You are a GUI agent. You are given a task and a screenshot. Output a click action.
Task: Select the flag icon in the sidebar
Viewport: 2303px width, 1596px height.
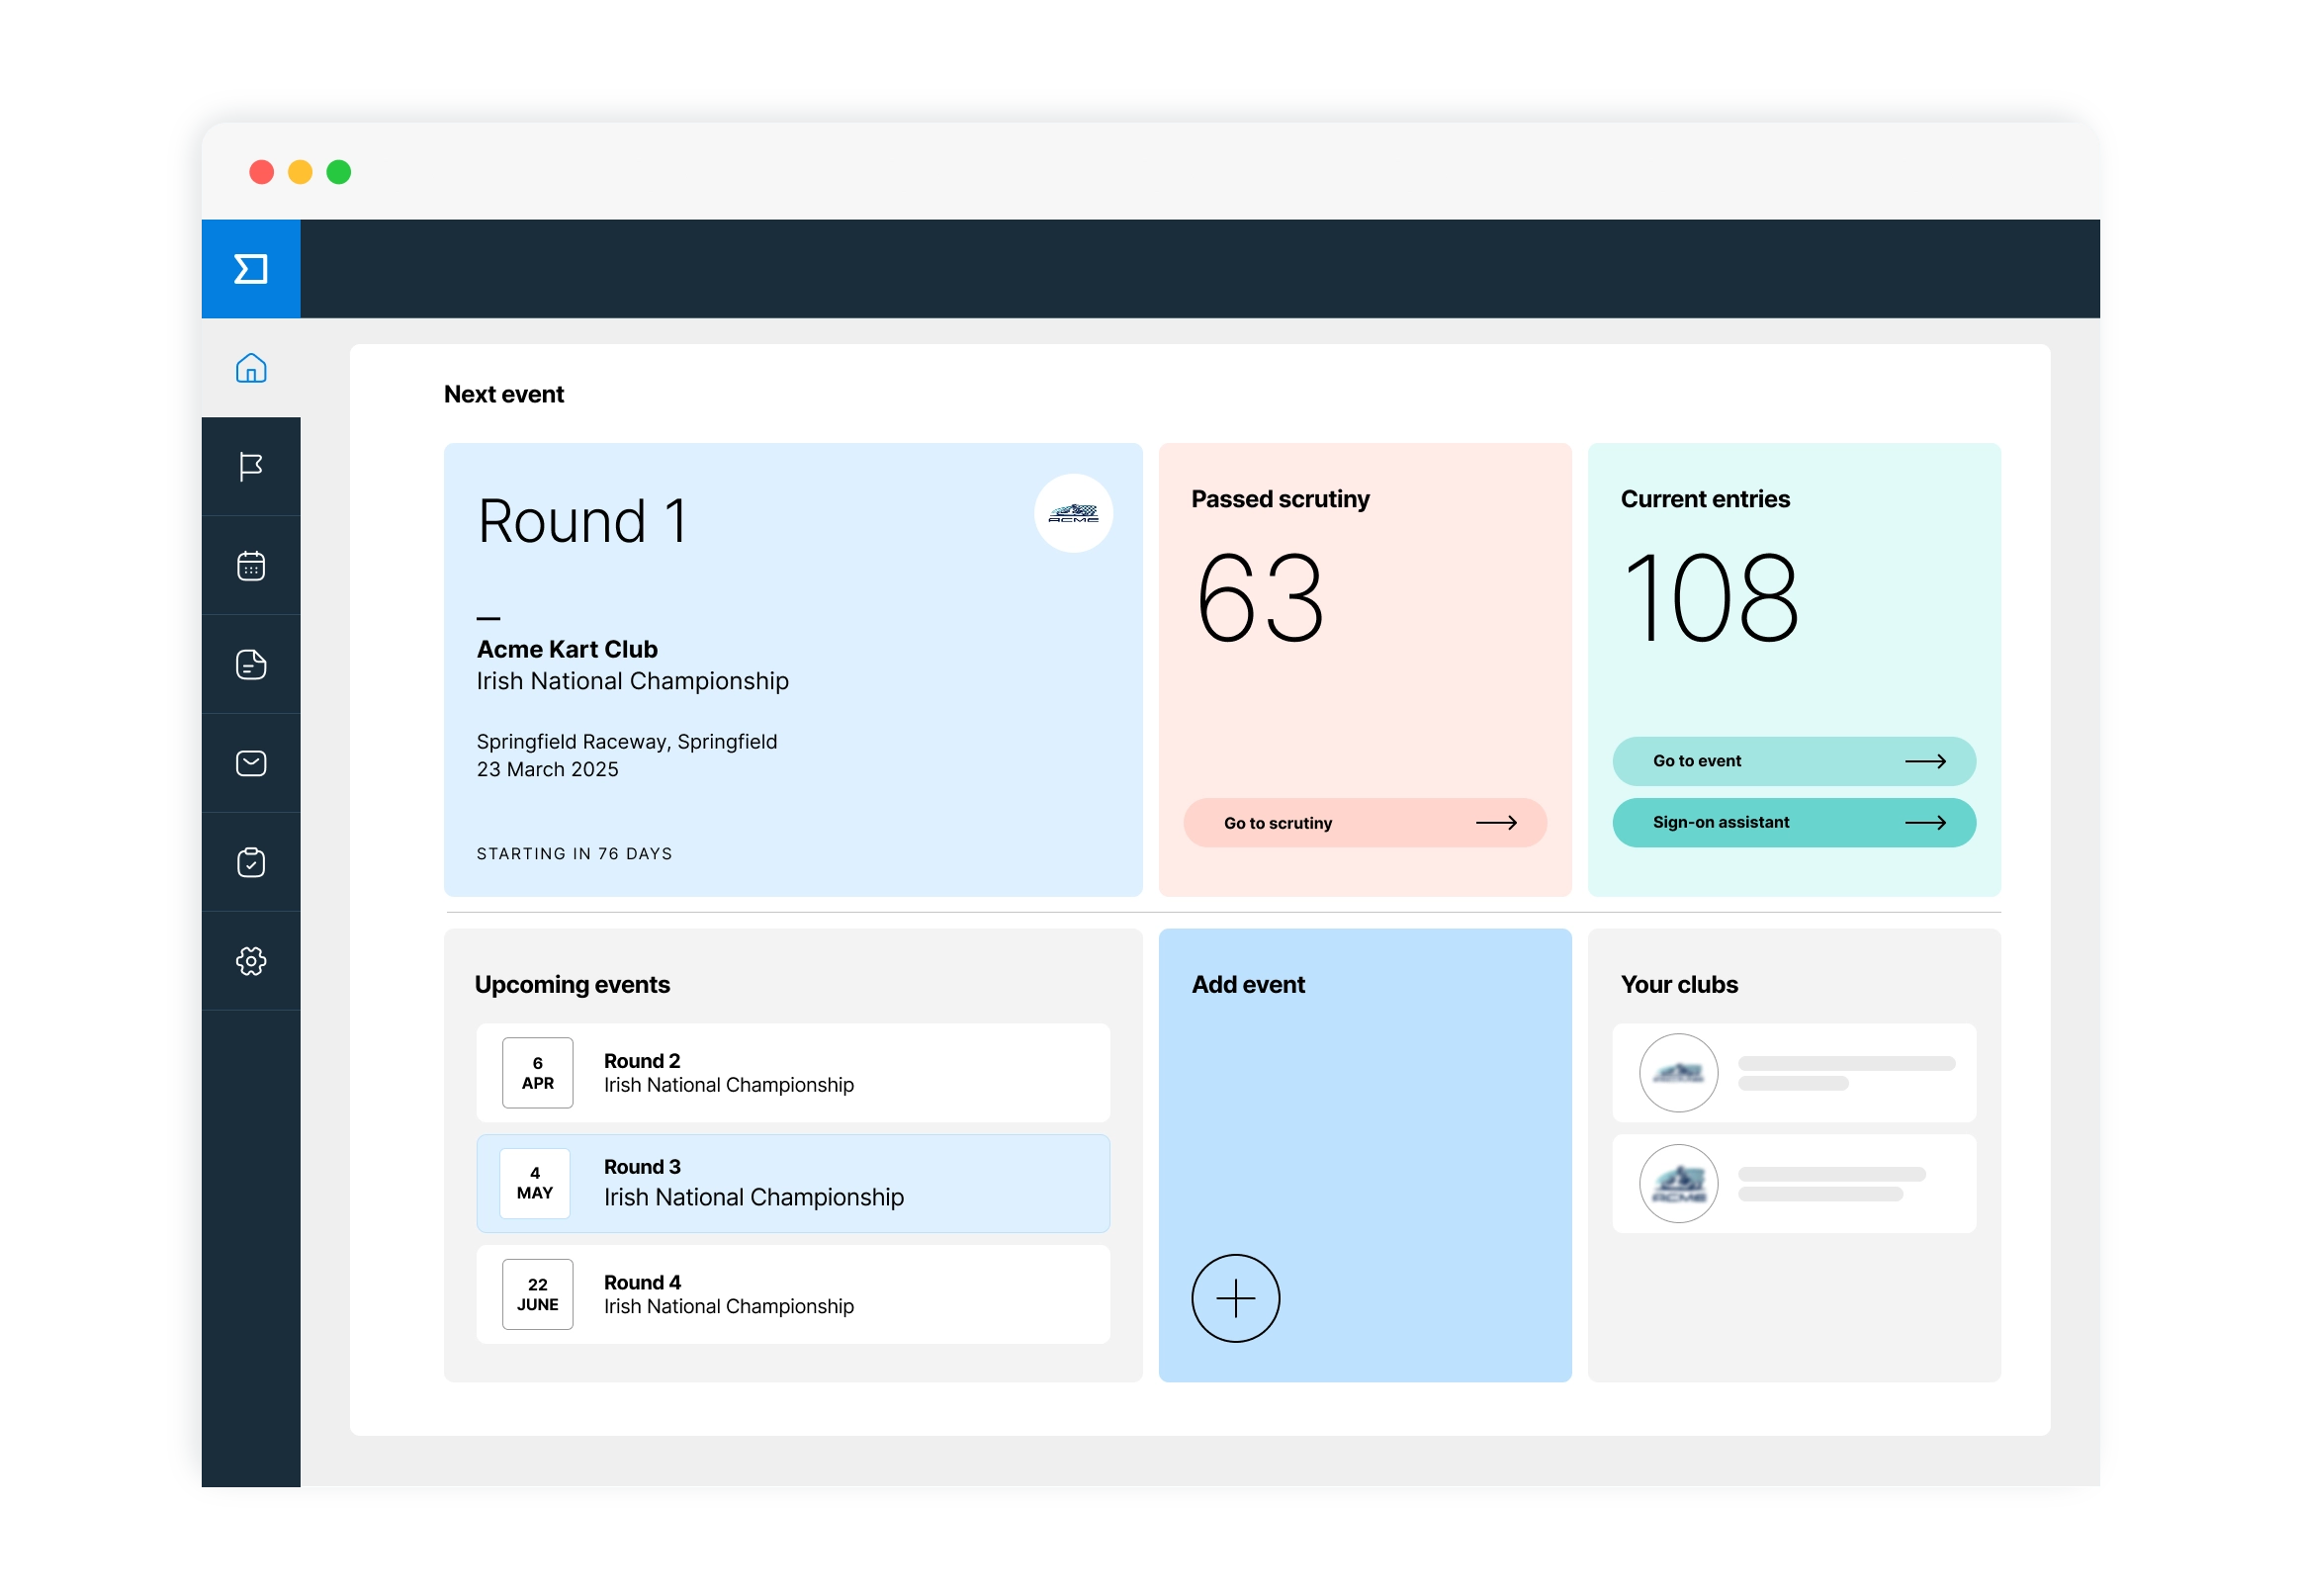(x=250, y=466)
